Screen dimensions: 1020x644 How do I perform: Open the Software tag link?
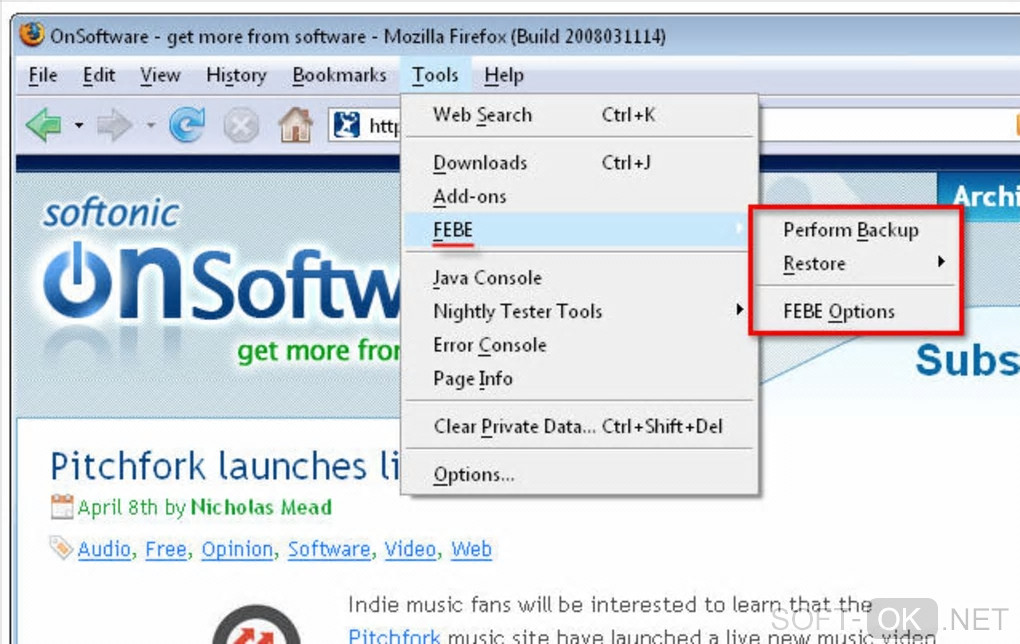tap(329, 549)
